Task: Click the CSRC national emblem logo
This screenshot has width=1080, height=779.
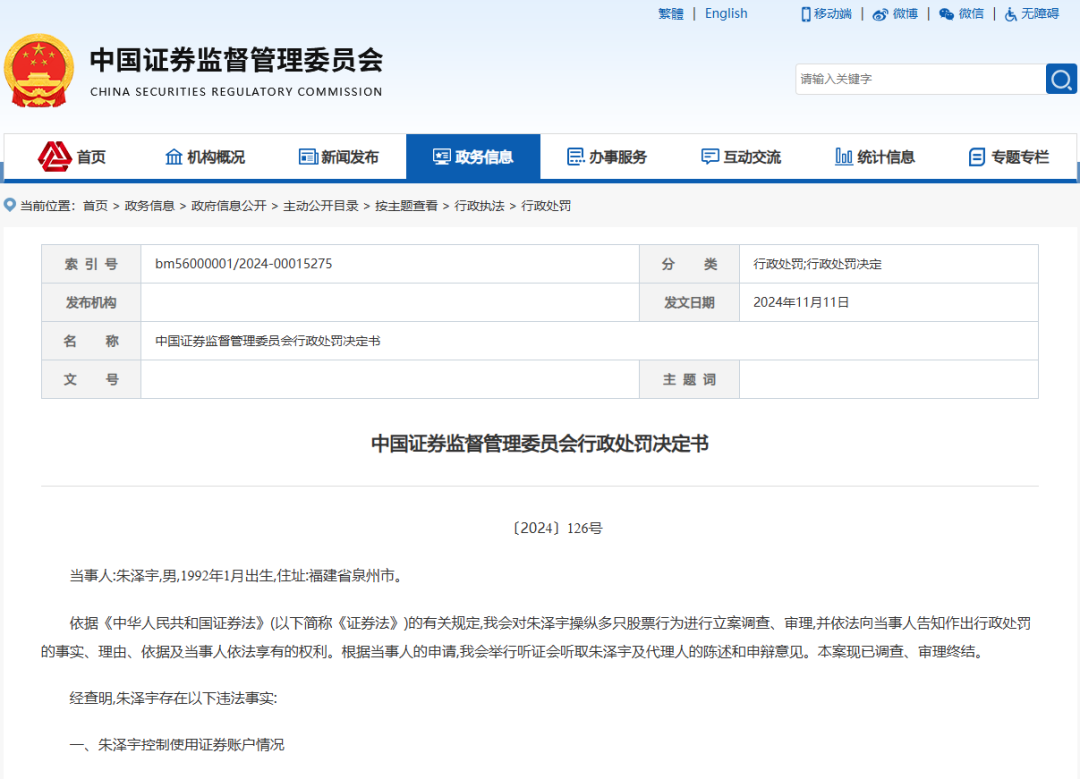Action: tap(38, 71)
